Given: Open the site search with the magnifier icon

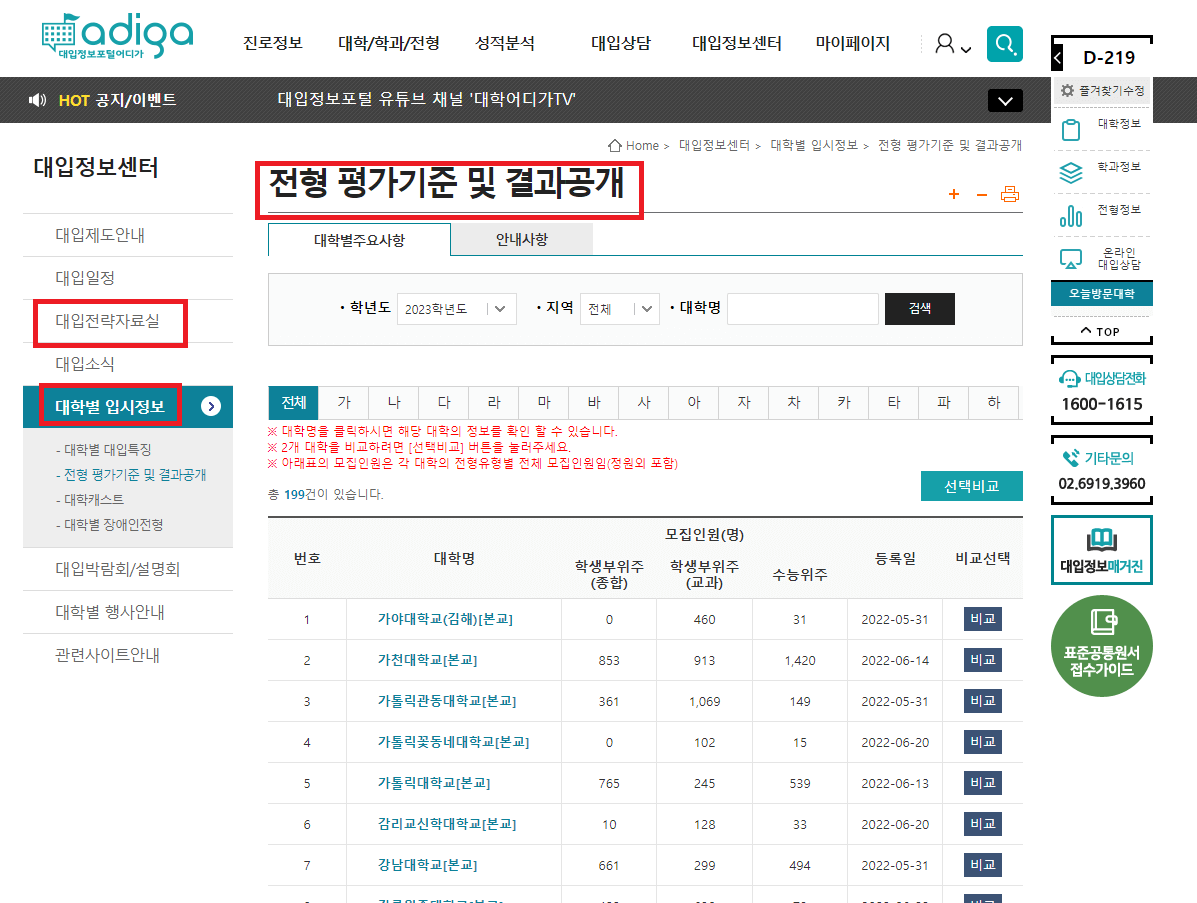Looking at the screenshot, I should pyautogui.click(x=1004, y=44).
